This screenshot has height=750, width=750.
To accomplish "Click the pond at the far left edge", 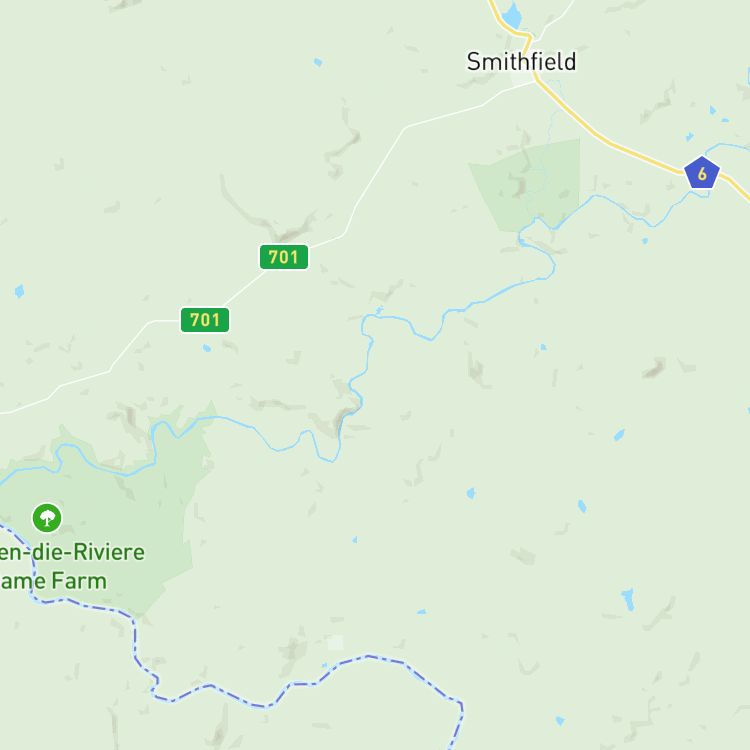I will click(x=19, y=291).
